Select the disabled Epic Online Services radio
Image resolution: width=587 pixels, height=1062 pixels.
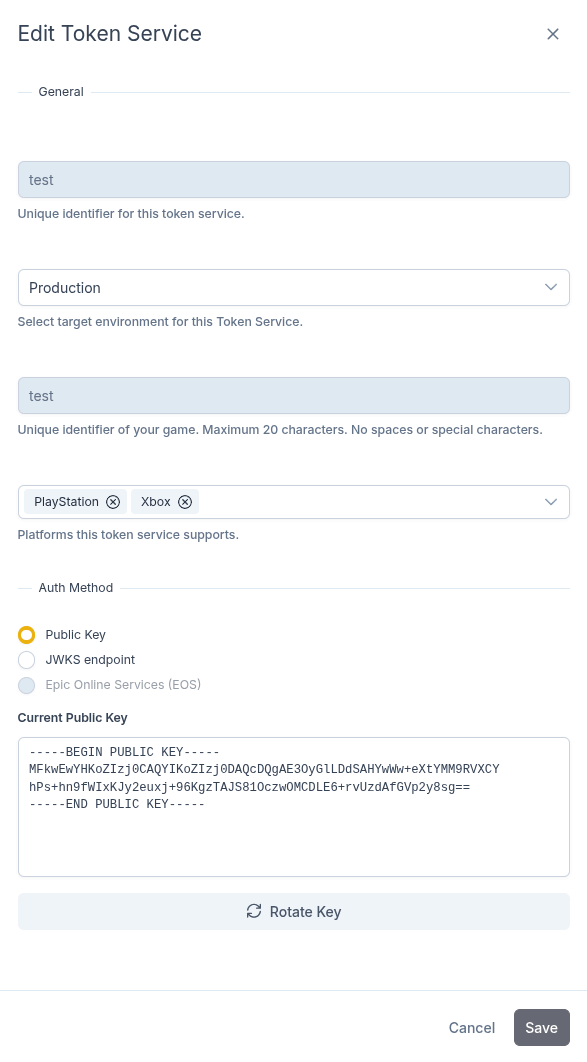[x=26, y=685]
